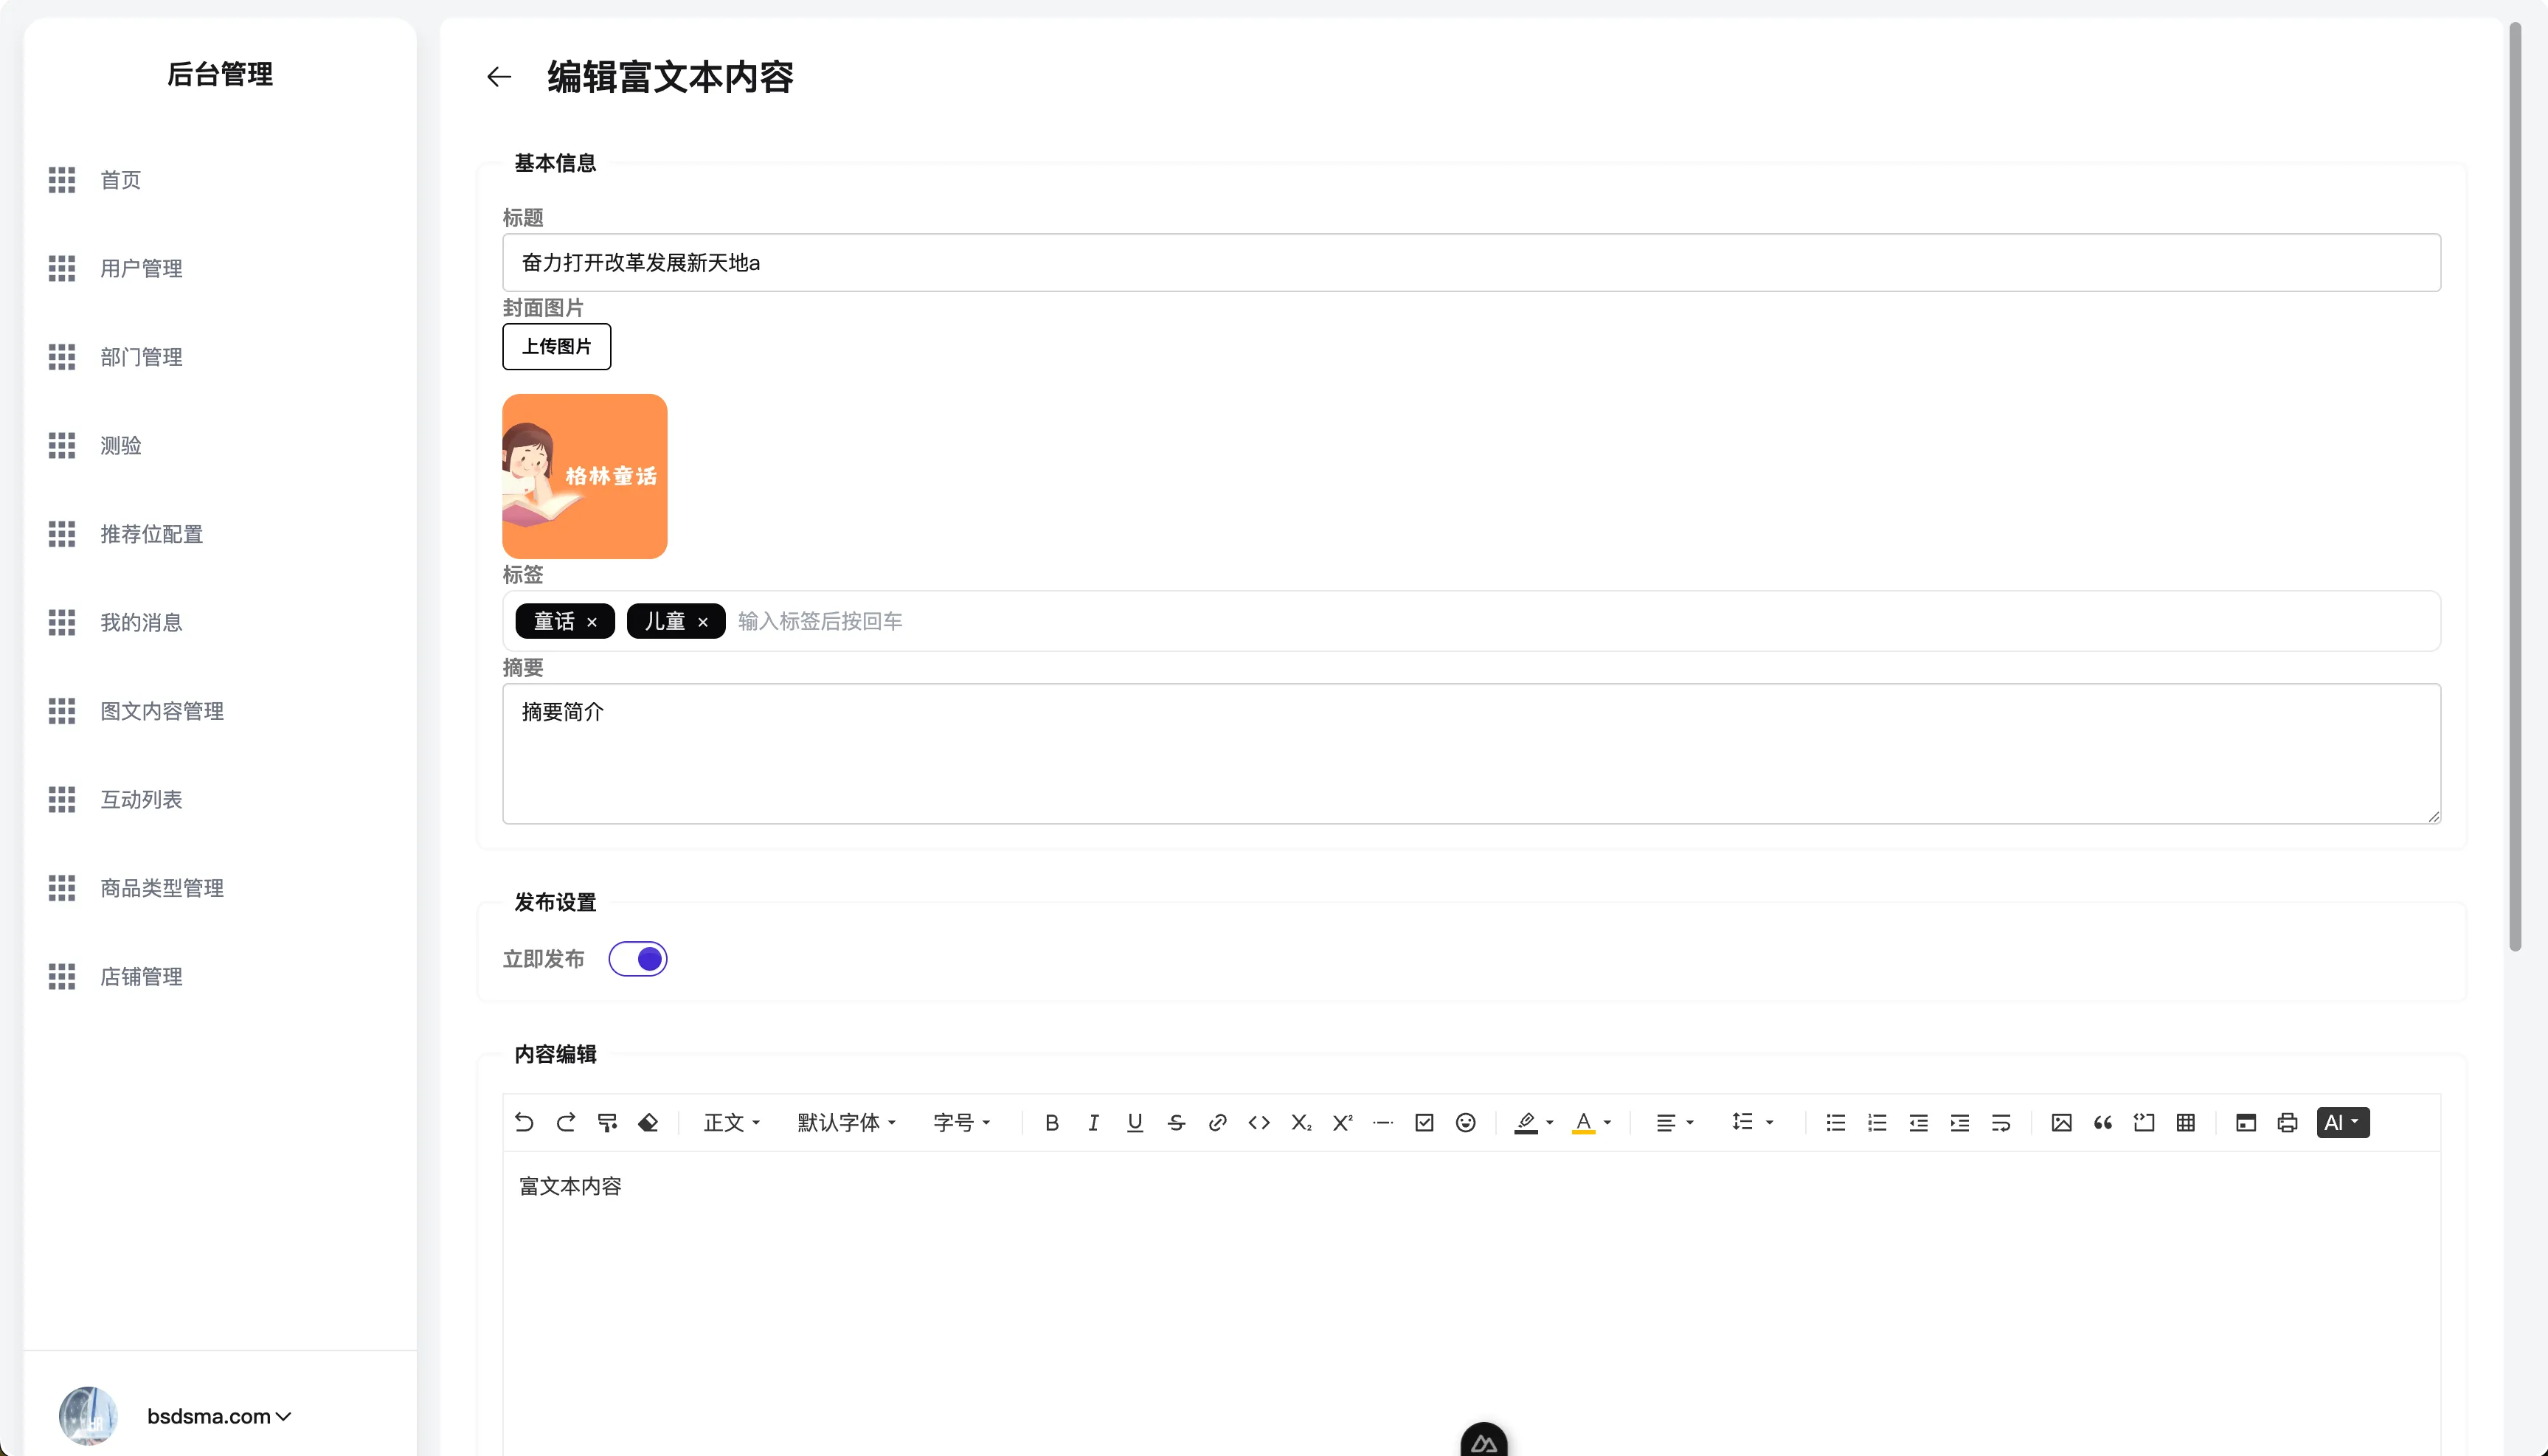The image size is (2548, 1456).
Task: Insert an image into the rich text content
Action: coord(2061,1123)
